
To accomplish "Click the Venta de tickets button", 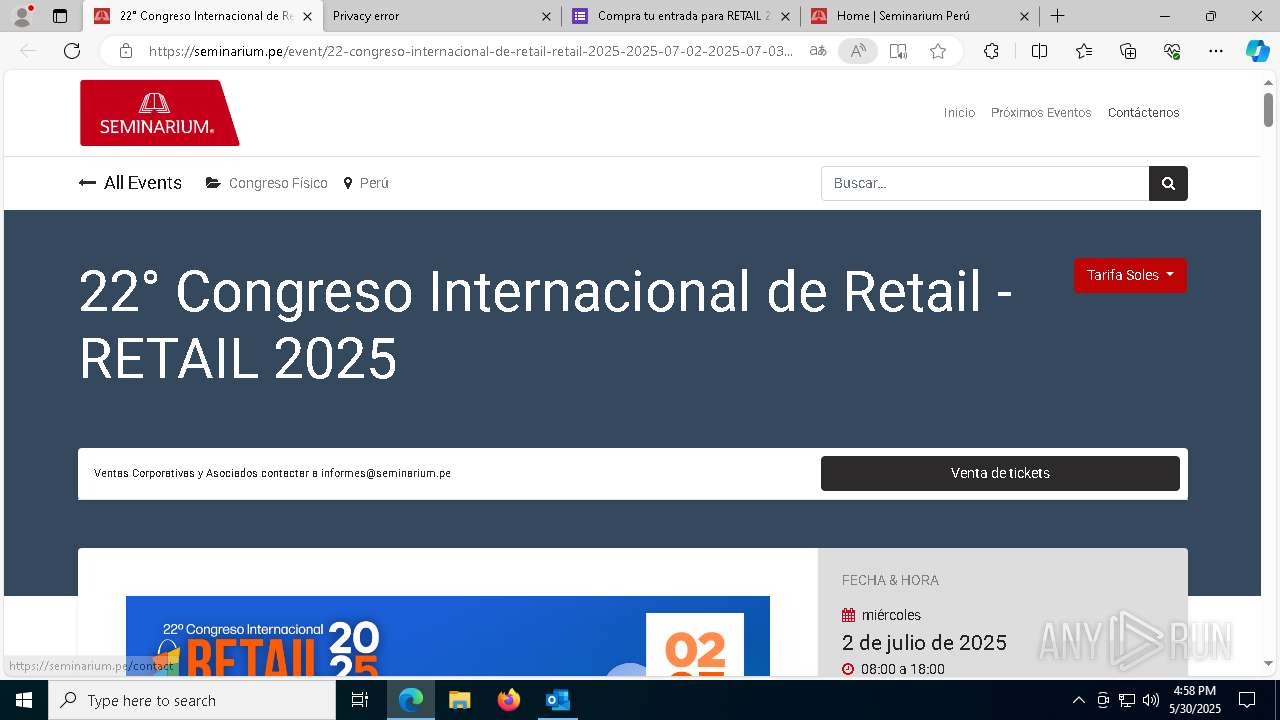I will [x=1000, y=473].
